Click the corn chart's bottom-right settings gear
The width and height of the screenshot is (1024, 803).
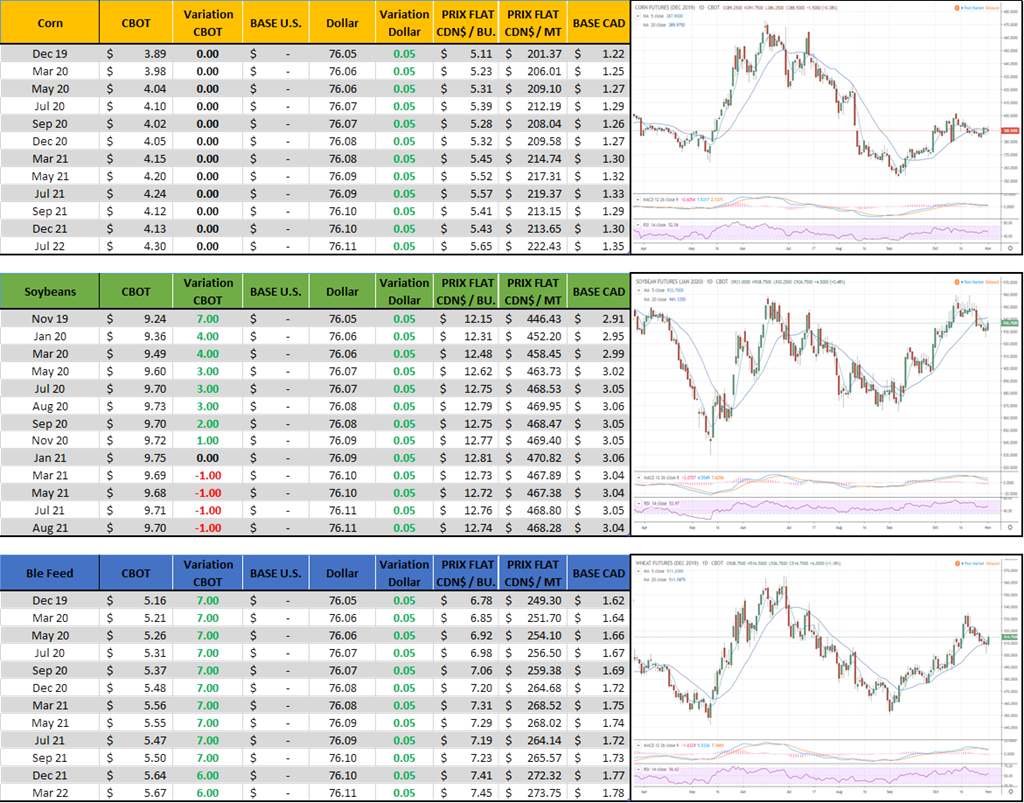pyautogui.click(x=1009, y=246)
